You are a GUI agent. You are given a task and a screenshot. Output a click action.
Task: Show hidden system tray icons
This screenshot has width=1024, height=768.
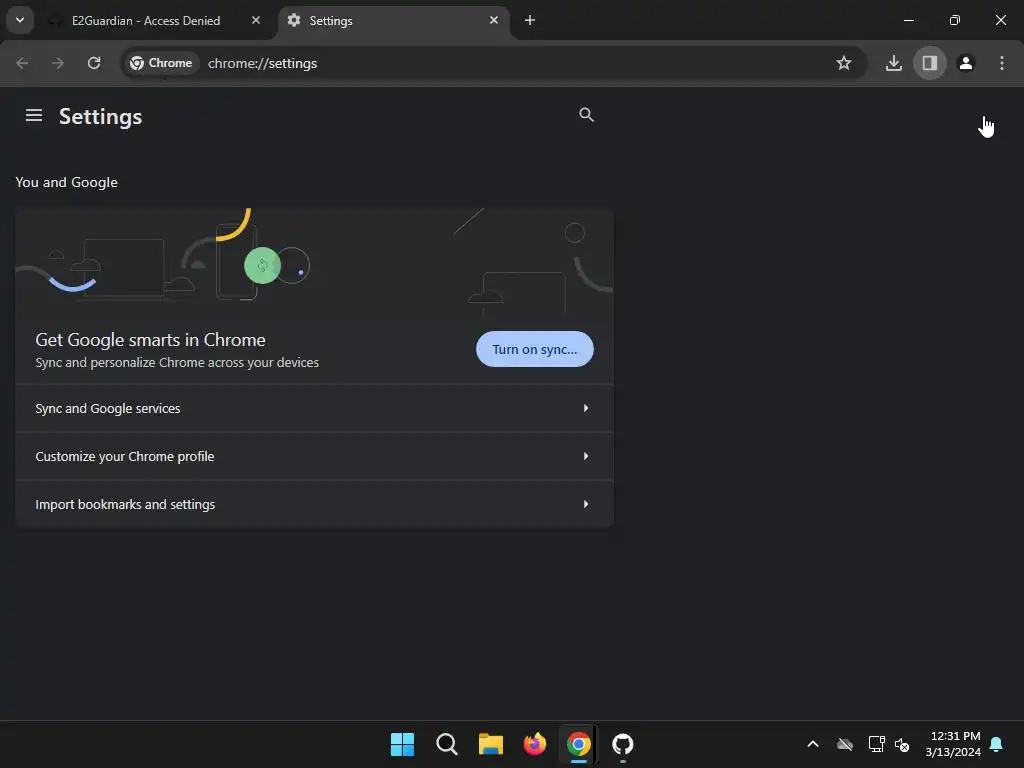[813, 744]
